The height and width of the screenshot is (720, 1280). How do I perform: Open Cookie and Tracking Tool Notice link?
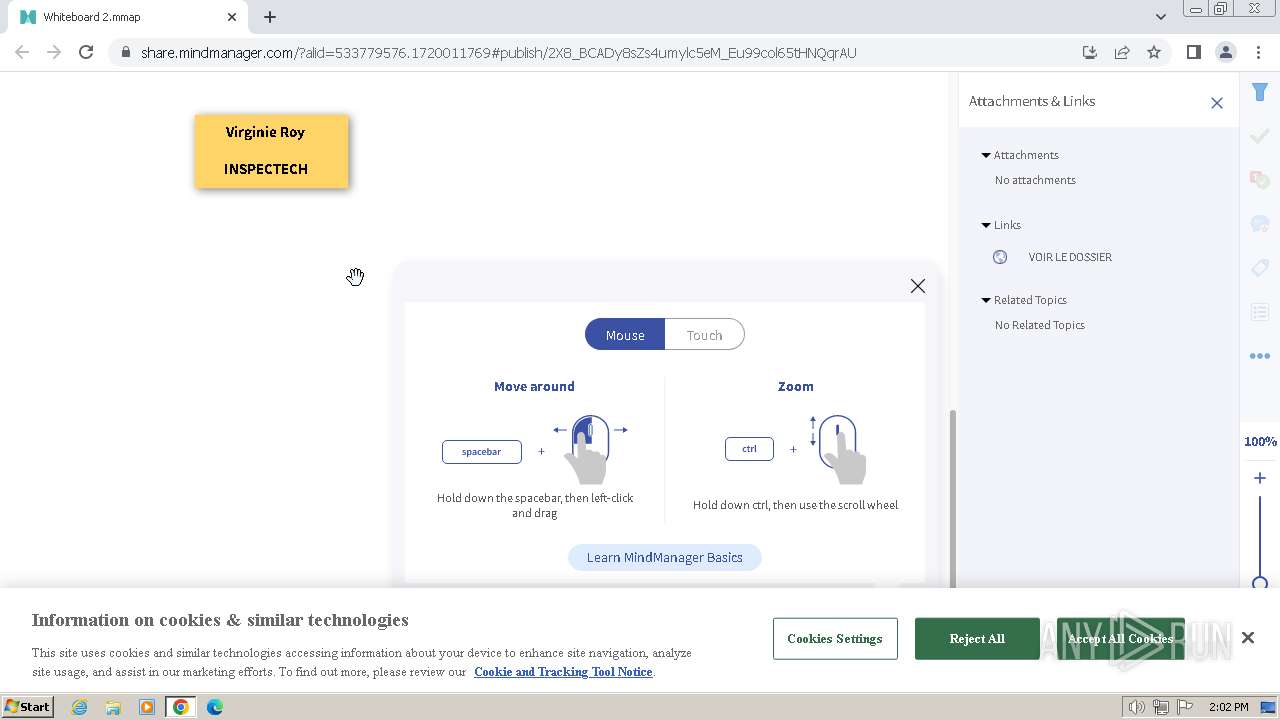[563, 672]
